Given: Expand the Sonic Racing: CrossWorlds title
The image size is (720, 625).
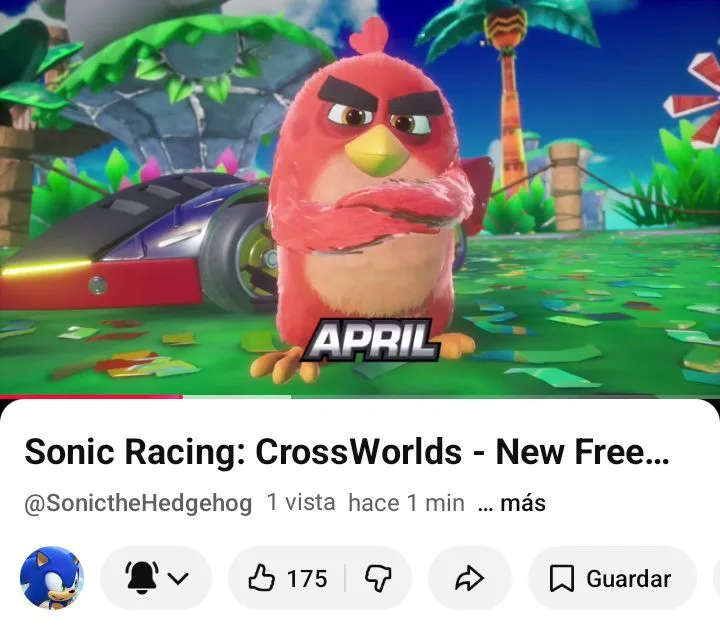Looking at the screenshot, I should [347, 452].
